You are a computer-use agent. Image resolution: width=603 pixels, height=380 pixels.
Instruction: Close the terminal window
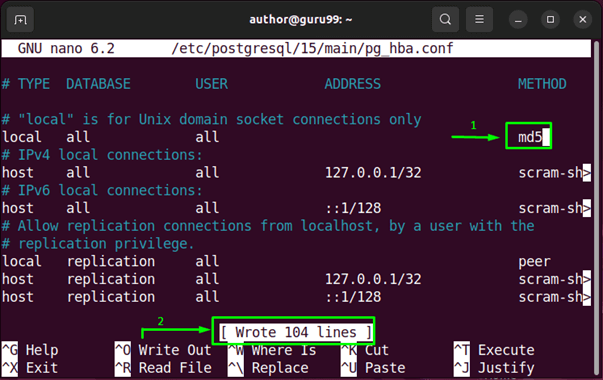pyautogui.click(x=583, y=20)
